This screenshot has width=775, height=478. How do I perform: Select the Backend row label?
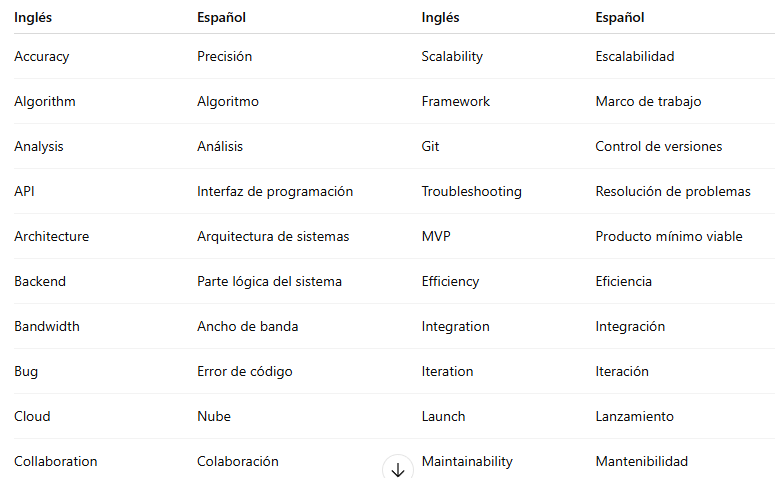click(40, 281)
